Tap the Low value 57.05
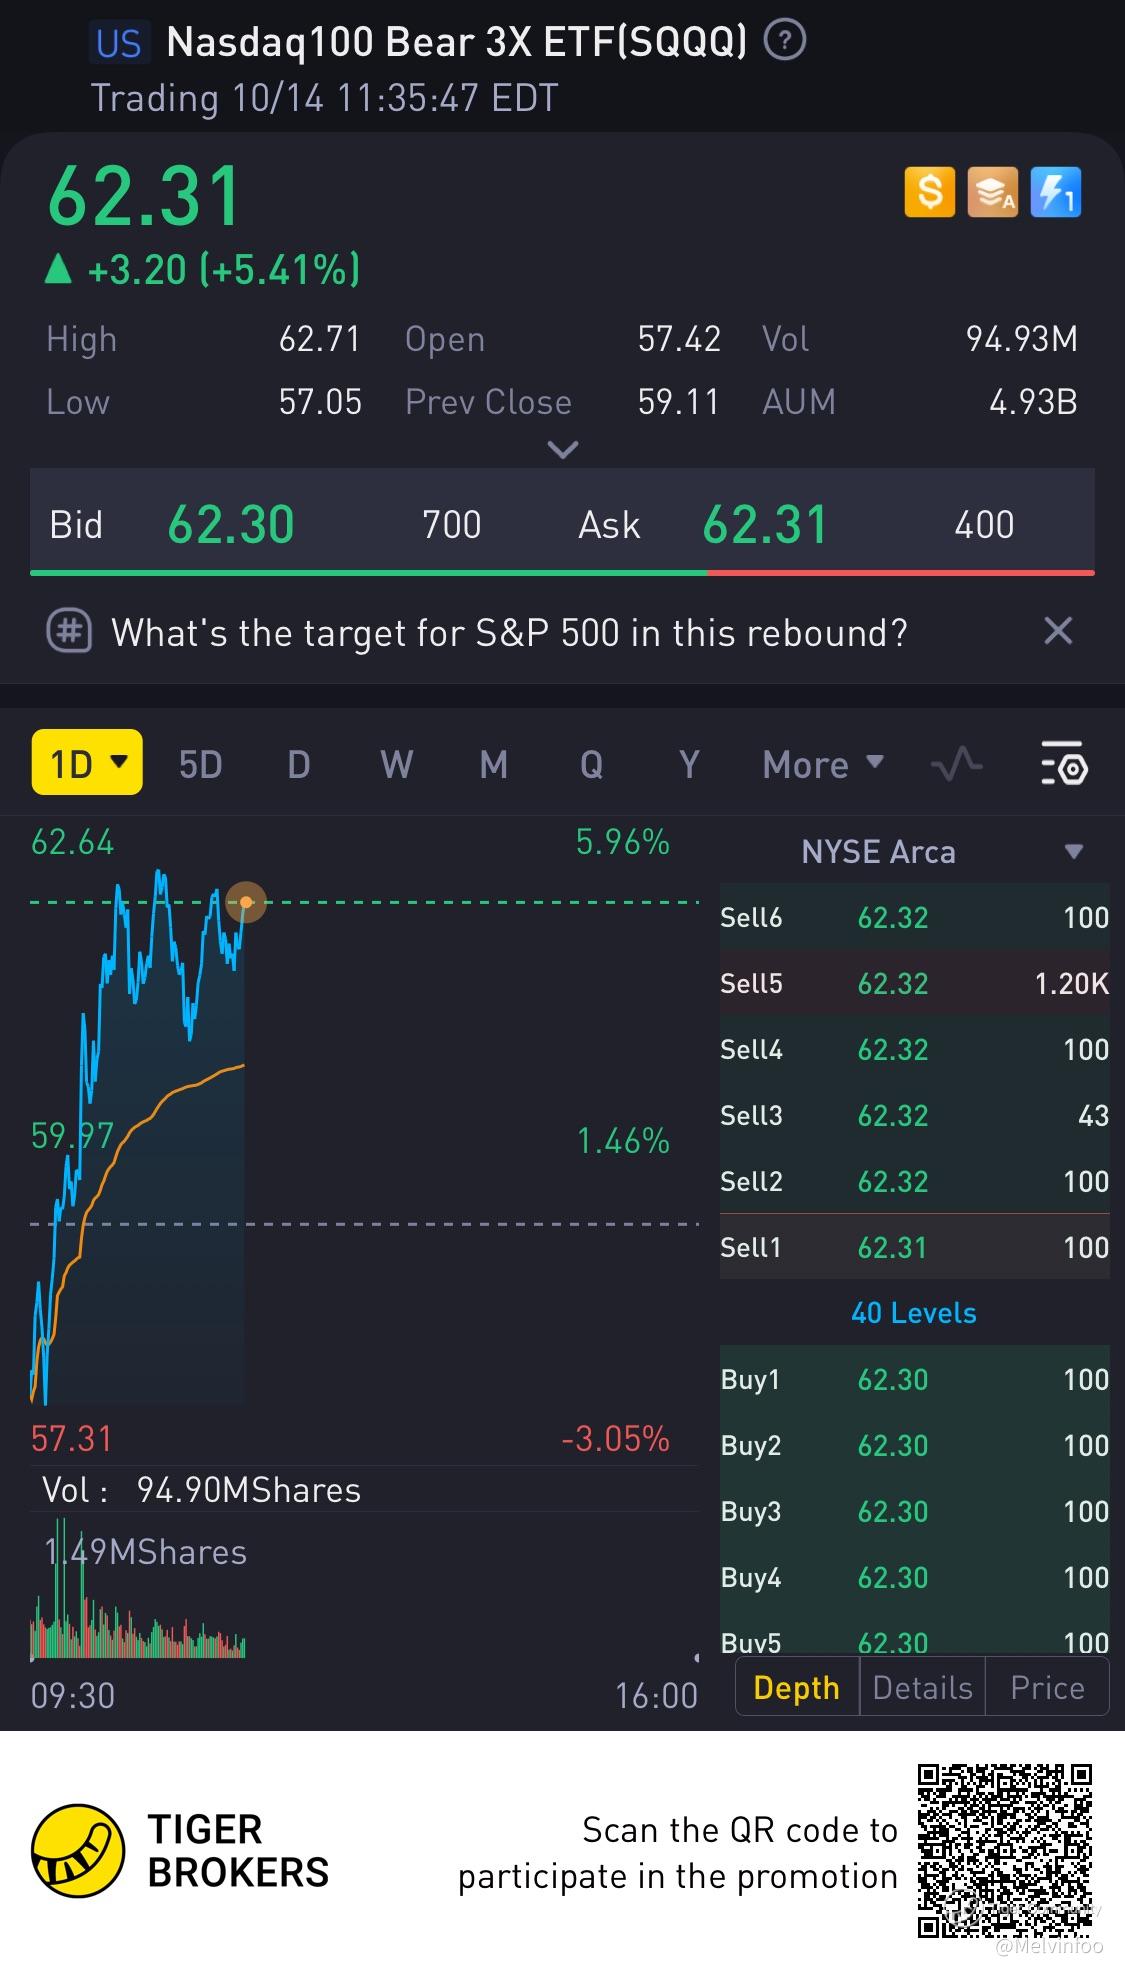Image resolution: width=1125 pixels, height=1971 pixels. pyautogui.click(x=320, y=402)
